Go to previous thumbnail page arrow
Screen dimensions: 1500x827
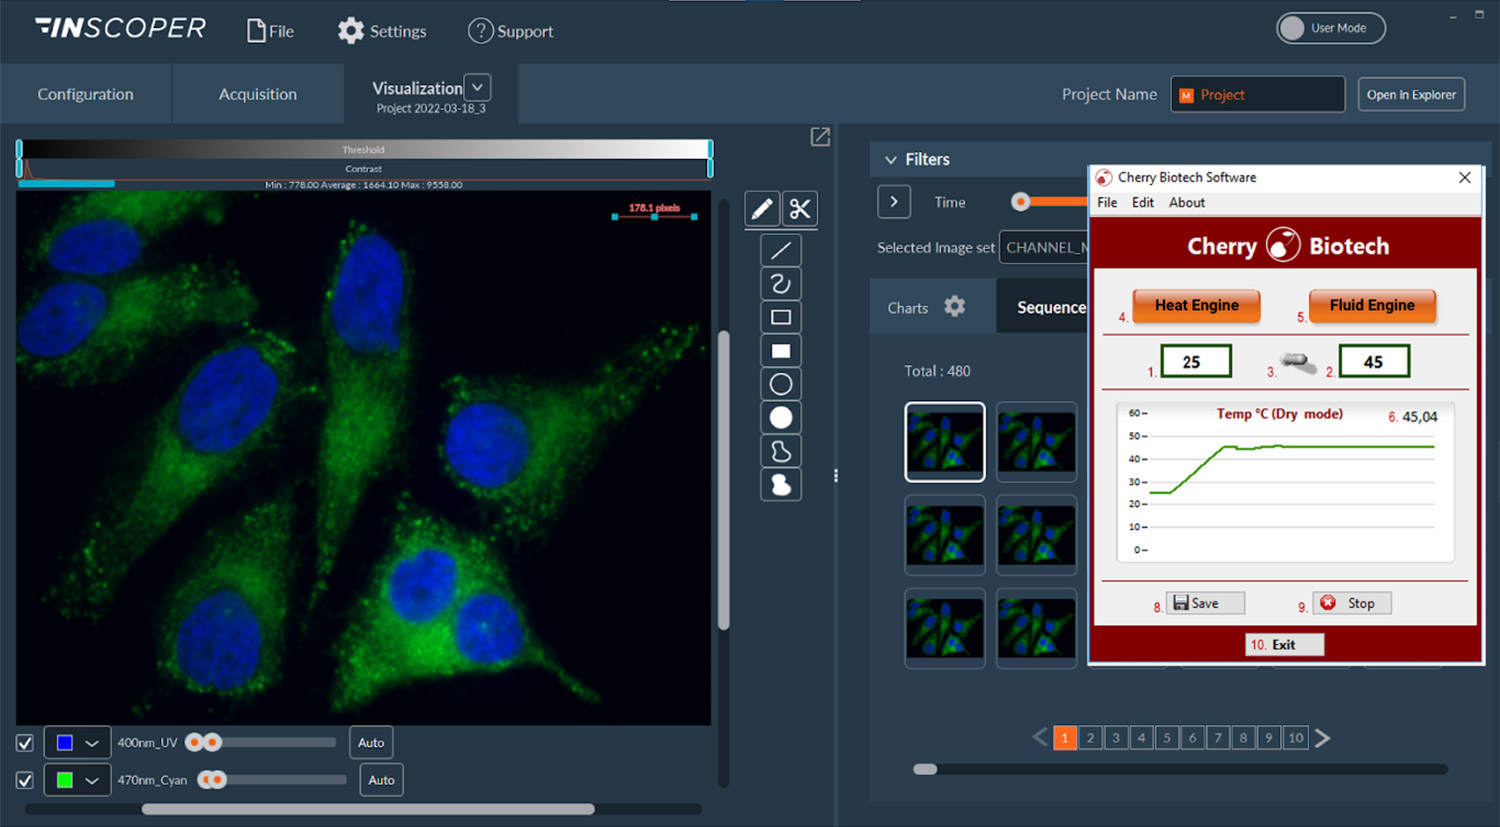coord(1040,738)
